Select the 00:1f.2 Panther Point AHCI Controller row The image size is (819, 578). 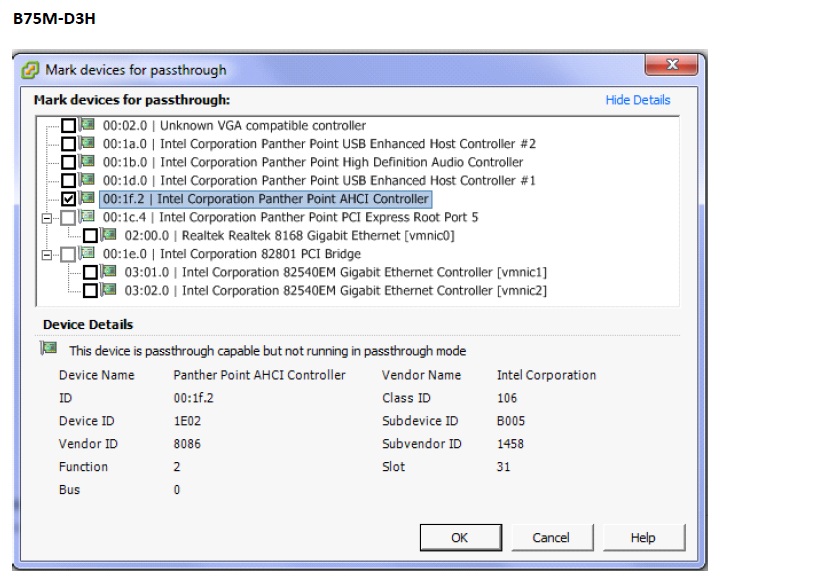[265, 199]
